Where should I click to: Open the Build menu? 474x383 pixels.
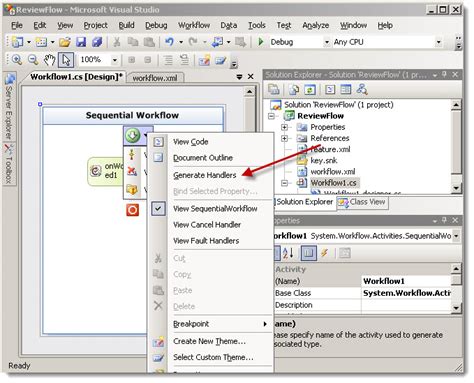pyautogui.click(x=126, y=25)
